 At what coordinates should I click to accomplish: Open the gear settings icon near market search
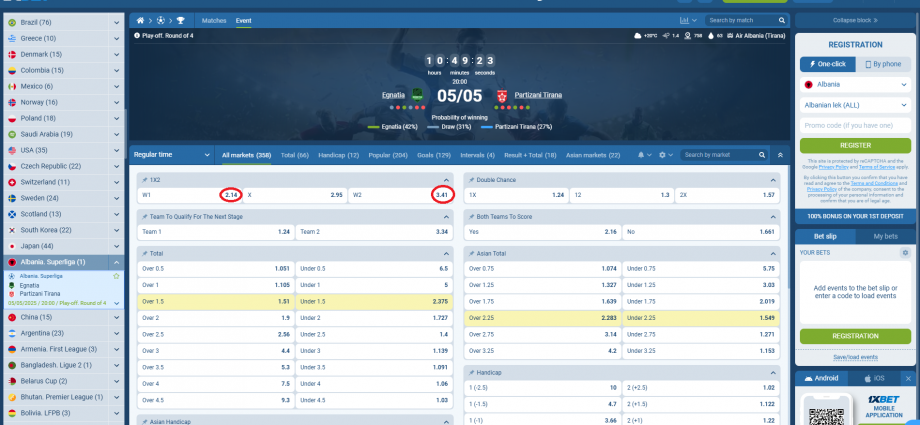click(x=665, y=155)
